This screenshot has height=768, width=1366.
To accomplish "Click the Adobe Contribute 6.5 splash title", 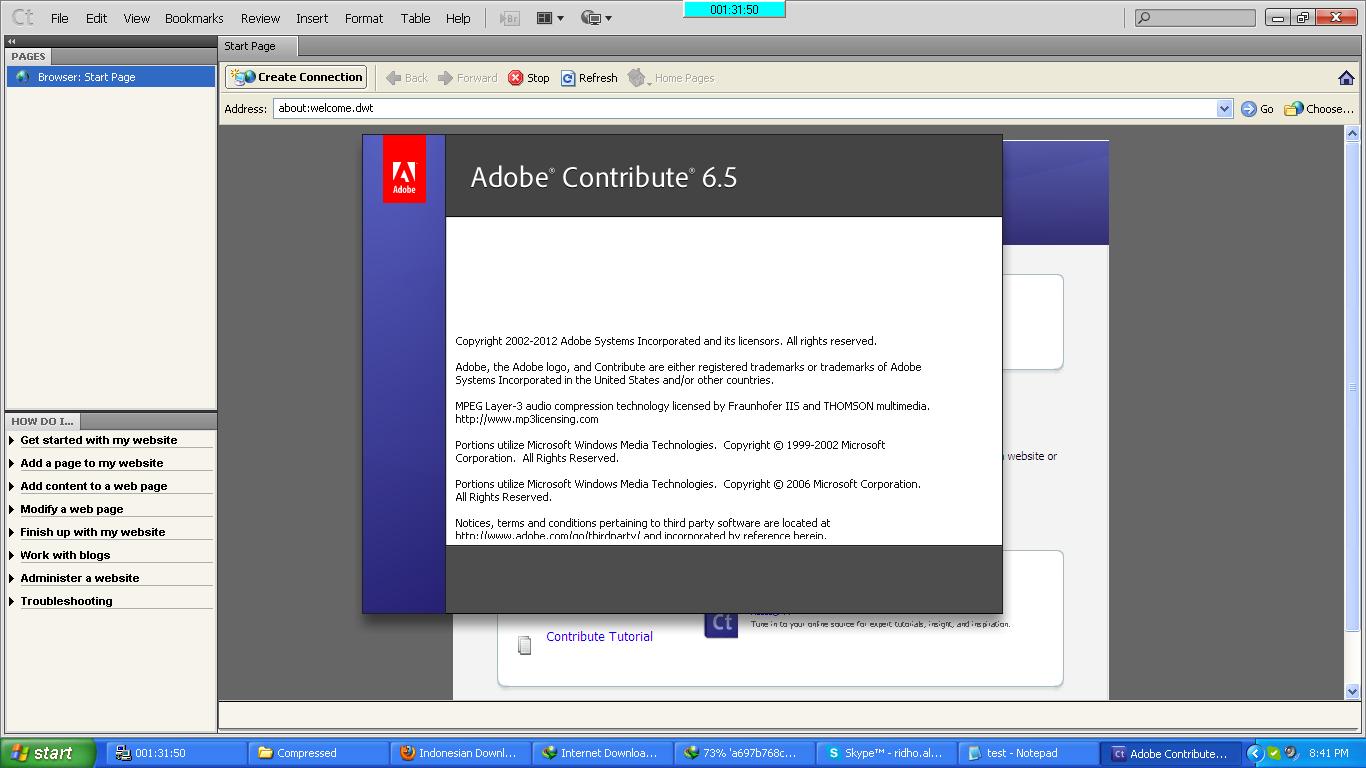I will pyautogui.click(x=604, y=177).
